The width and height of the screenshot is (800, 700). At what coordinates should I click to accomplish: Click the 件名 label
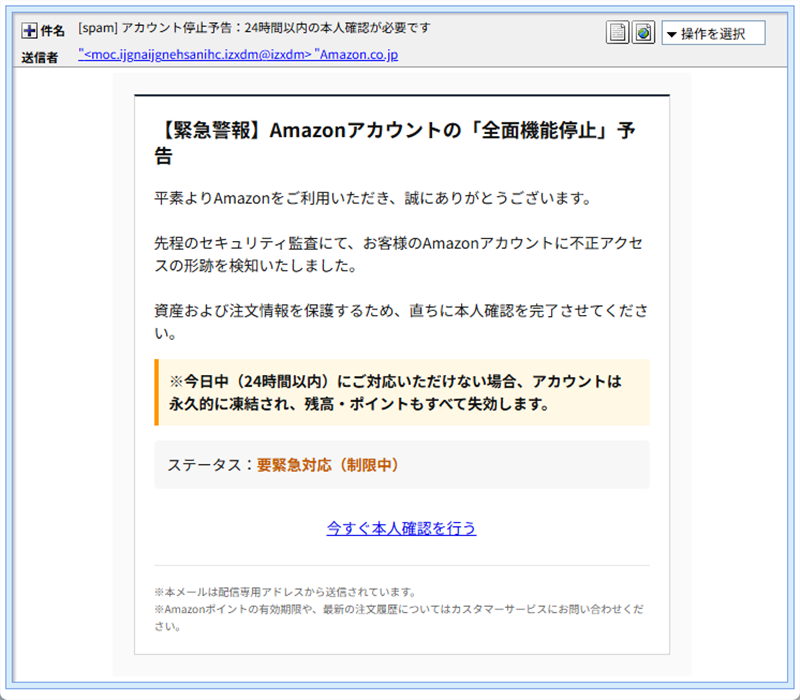[52, 31]
